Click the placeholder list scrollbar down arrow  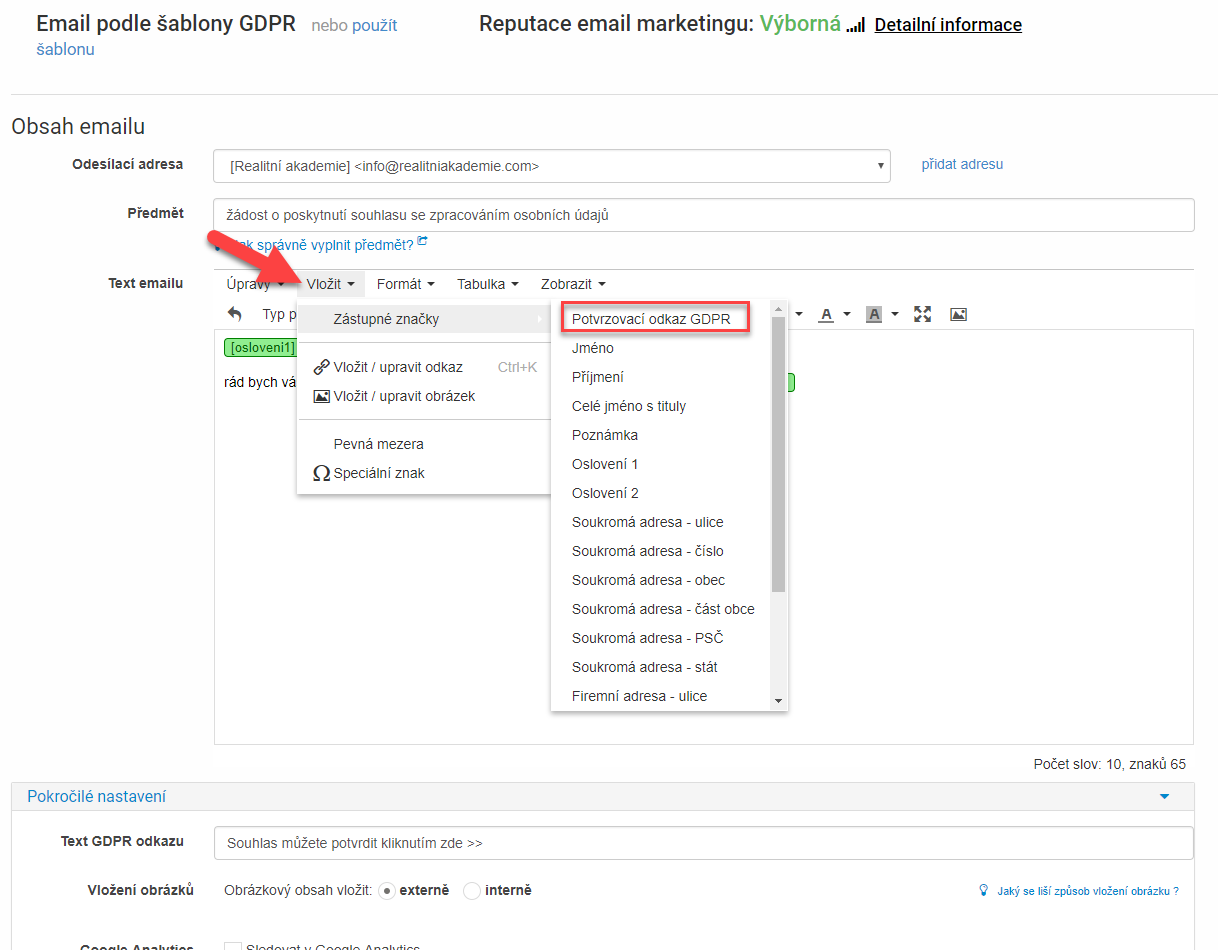(778, 701)
